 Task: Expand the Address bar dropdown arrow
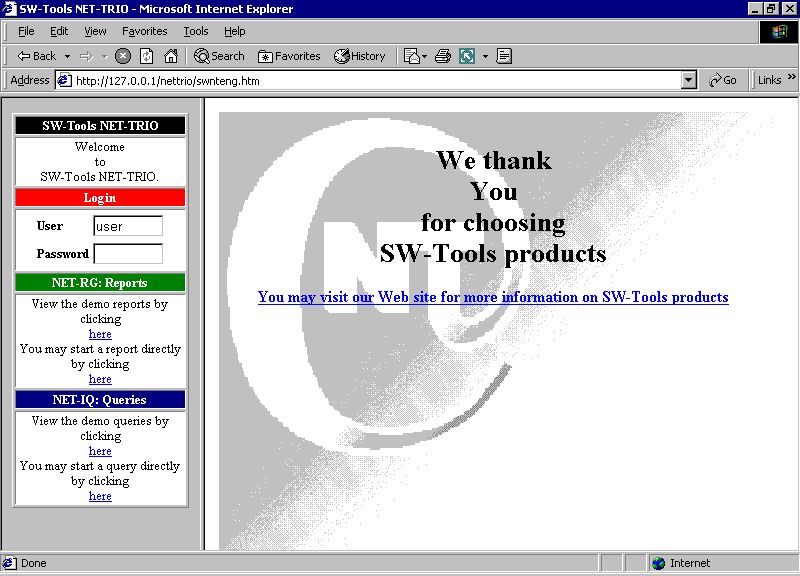pos(688,80)
